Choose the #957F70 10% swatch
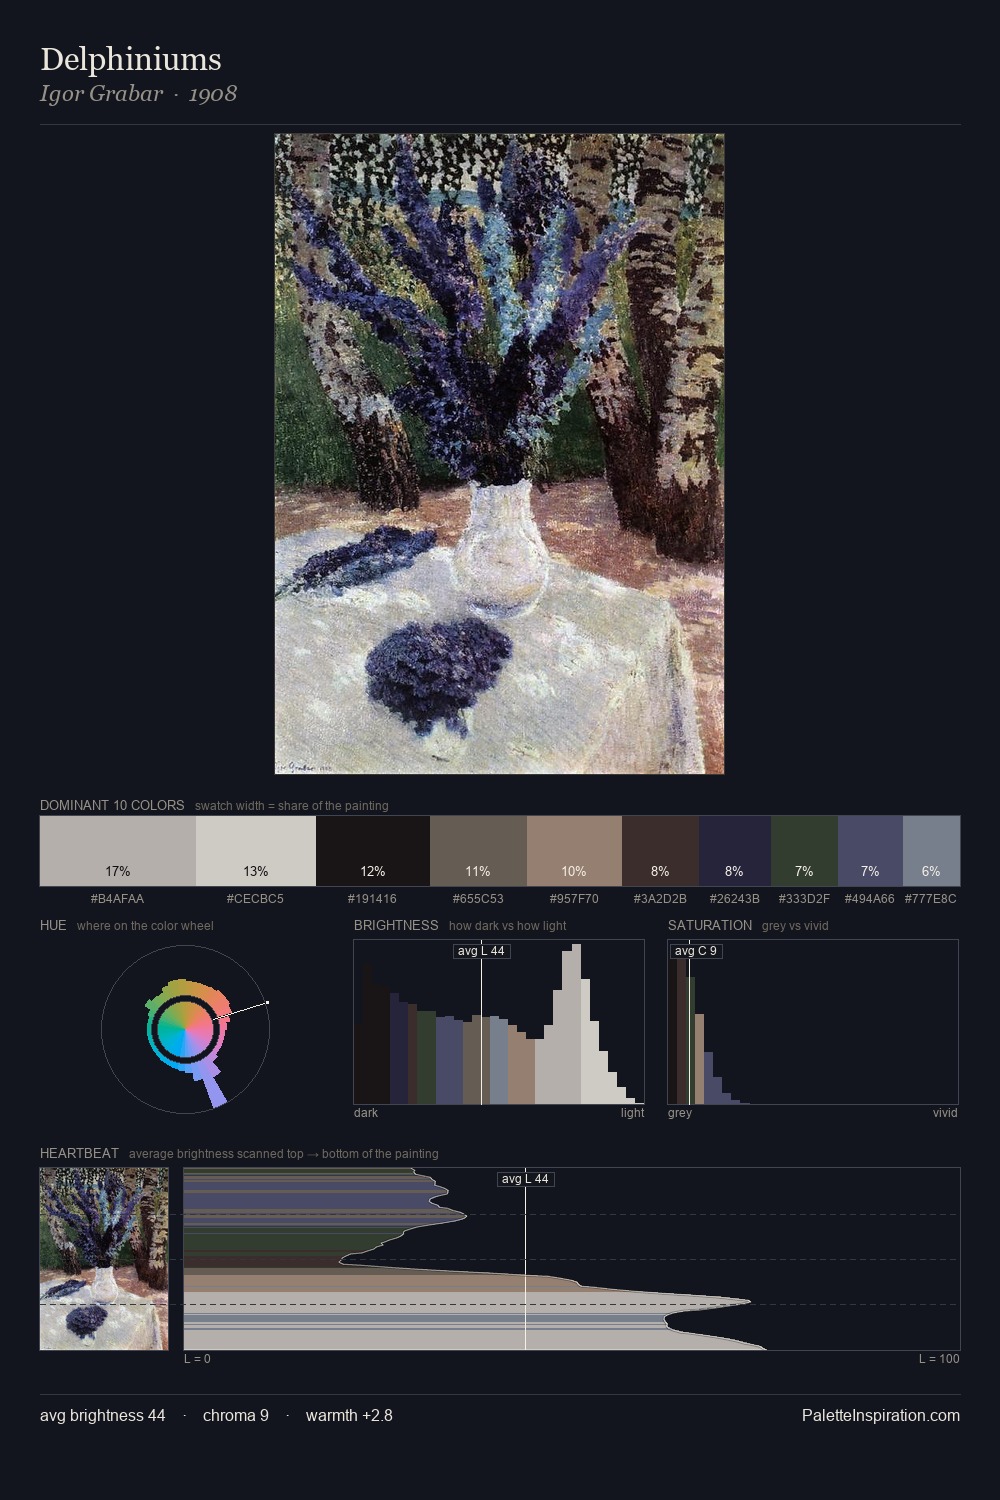 pyautogui.click(x=574, y=851)
